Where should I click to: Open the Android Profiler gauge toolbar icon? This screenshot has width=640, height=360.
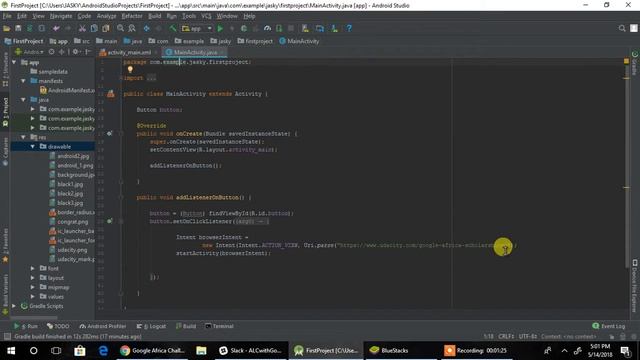tap(267, 29)
